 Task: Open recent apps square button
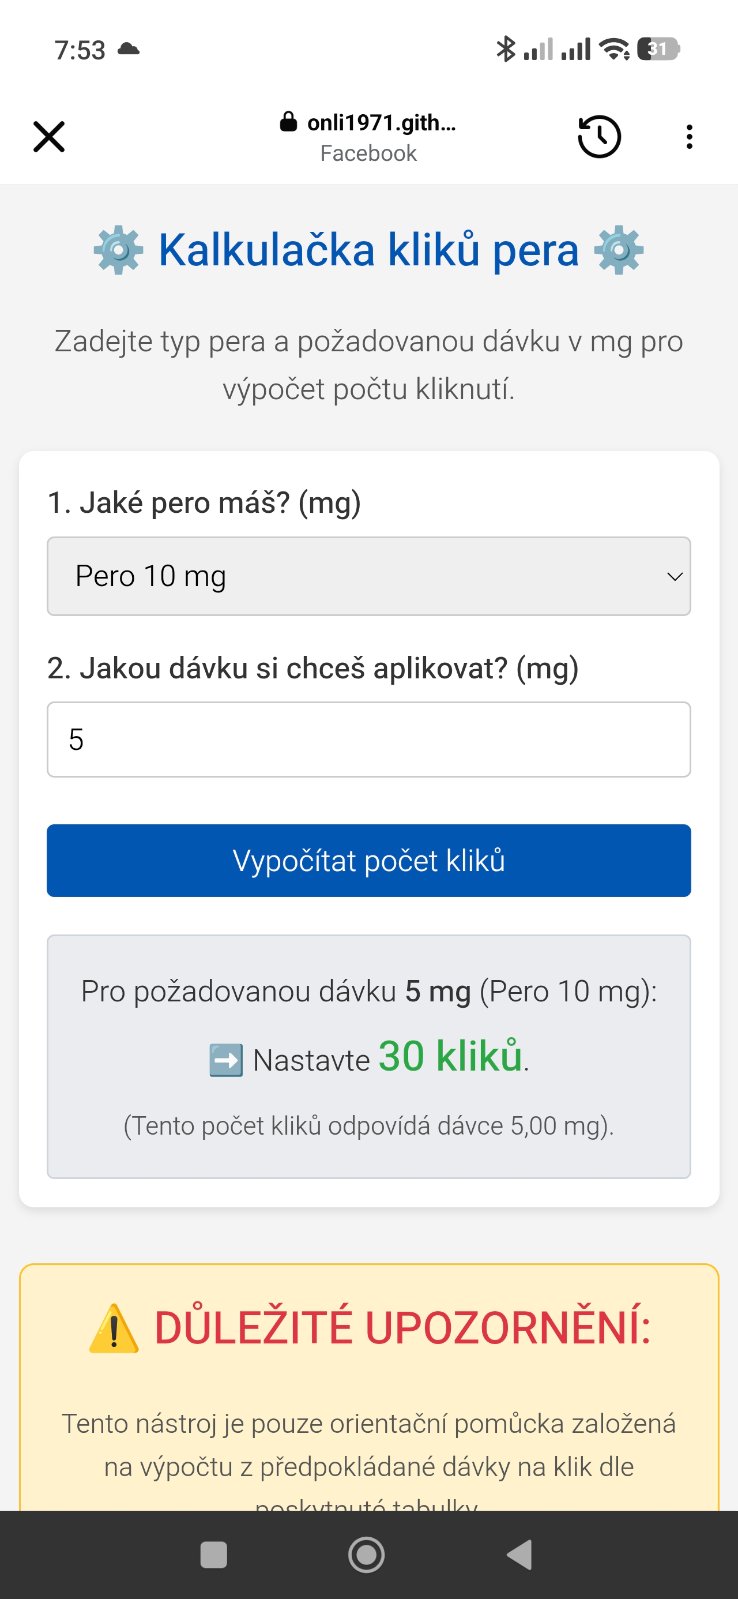coord(214,1555)
